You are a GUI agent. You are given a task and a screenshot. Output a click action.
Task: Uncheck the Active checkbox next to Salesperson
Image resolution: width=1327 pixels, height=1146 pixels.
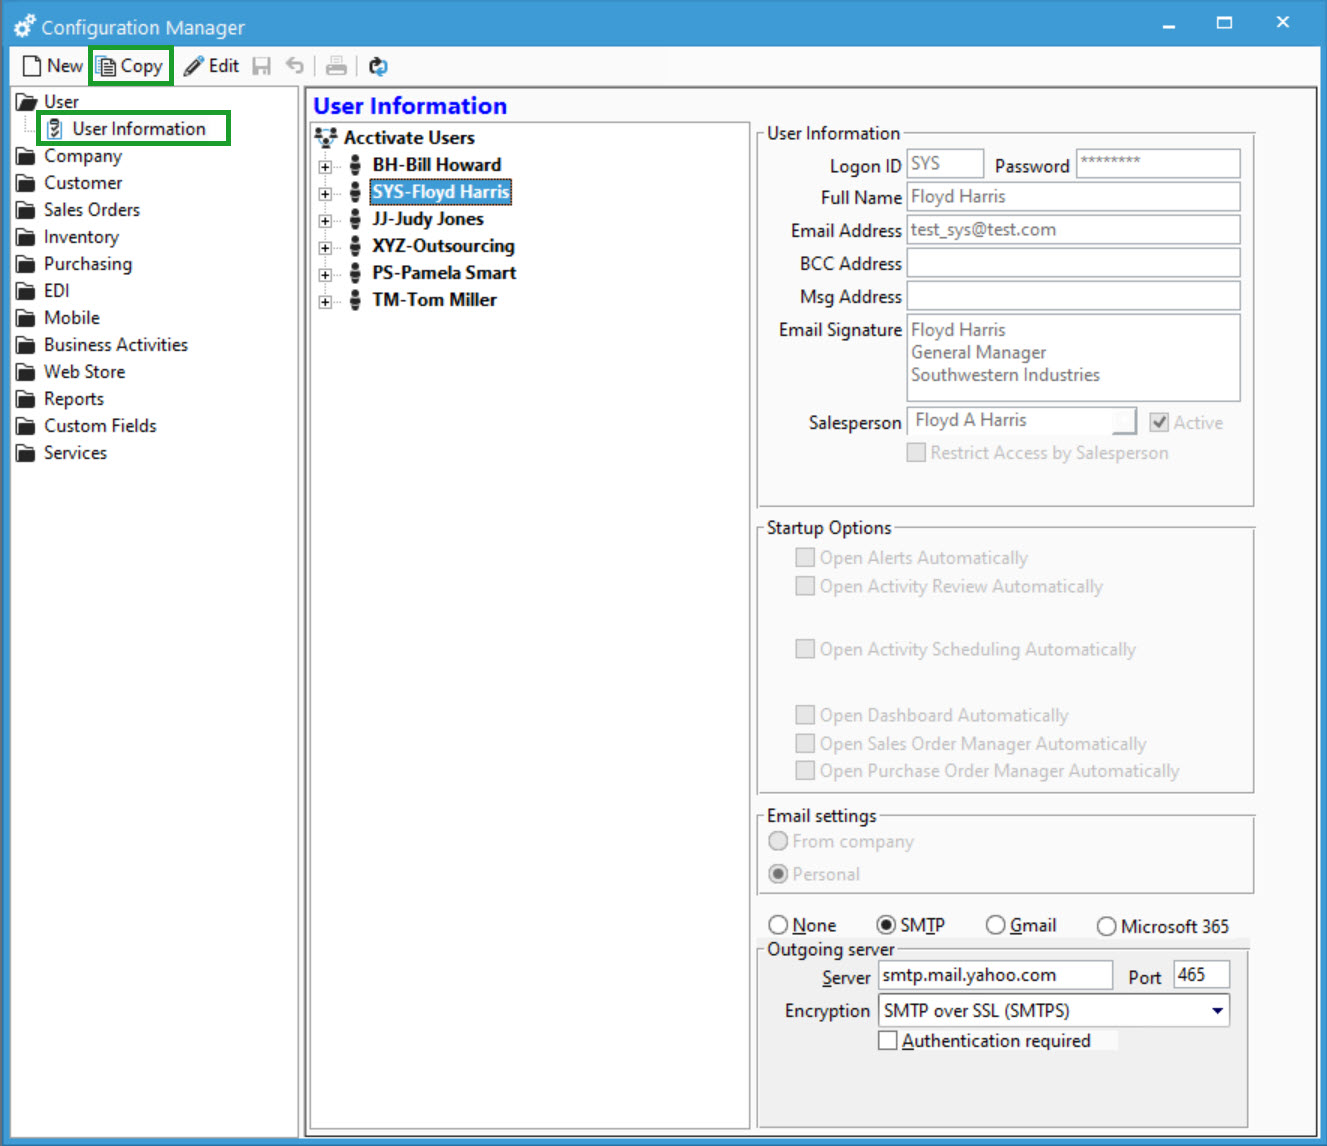(1158, 422)
